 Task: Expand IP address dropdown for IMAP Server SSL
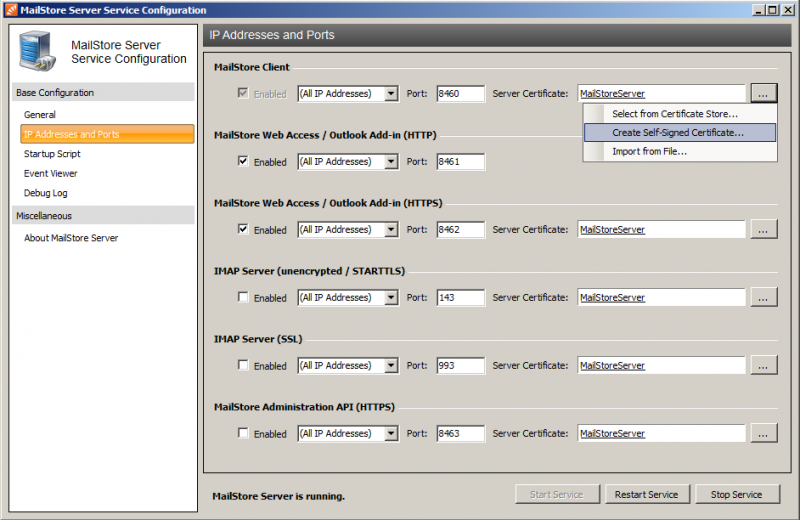pos(391,365)
